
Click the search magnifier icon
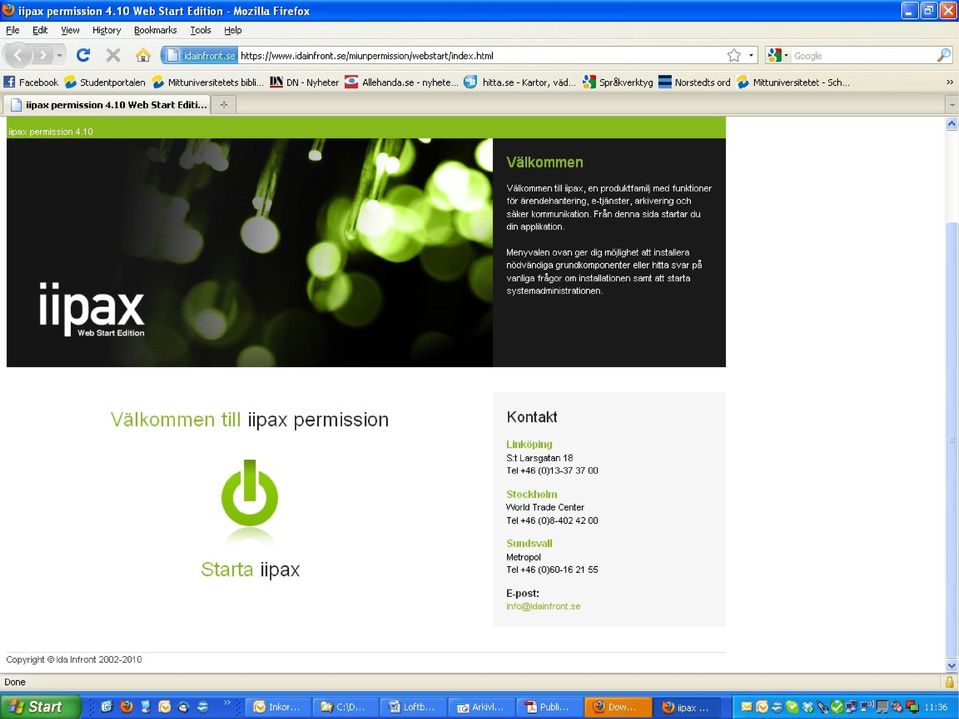944,56
